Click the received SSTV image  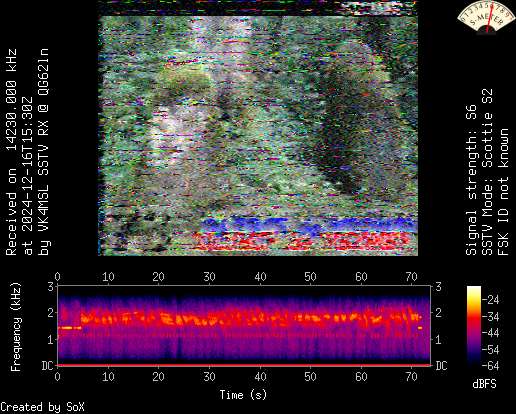coord(258,128)
